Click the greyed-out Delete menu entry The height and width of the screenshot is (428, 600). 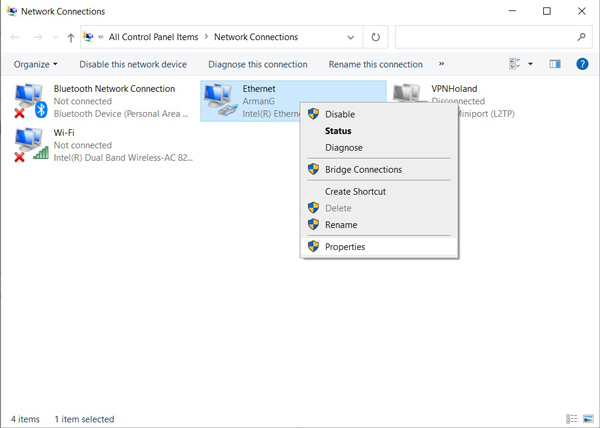click(379, 208)
